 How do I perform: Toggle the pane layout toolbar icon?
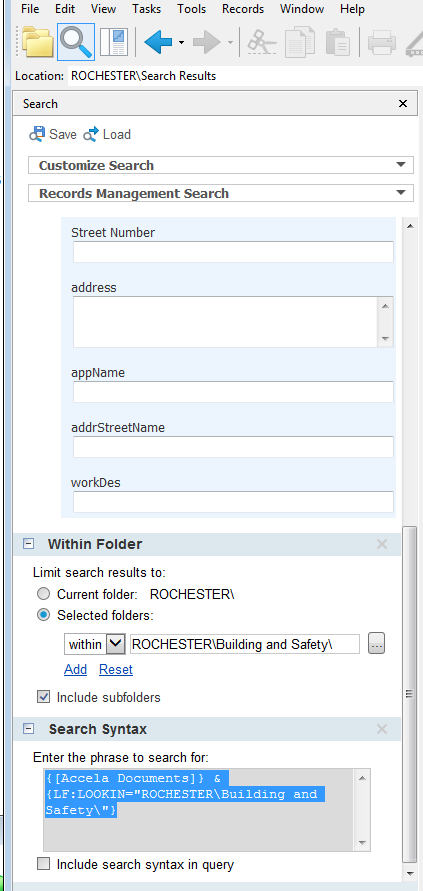[114, 41]
